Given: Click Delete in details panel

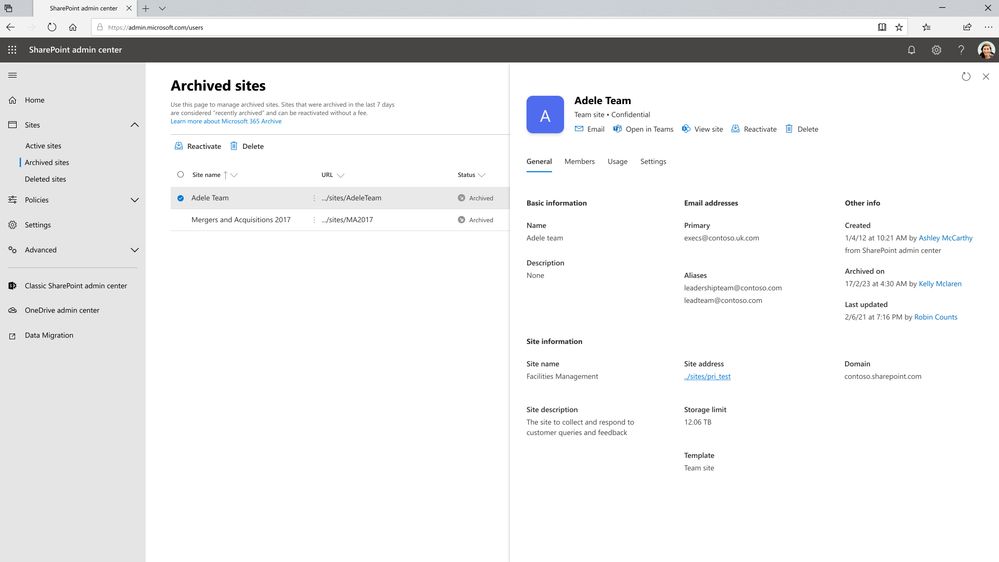Looking at the screenshot, I should coord(801,129).
